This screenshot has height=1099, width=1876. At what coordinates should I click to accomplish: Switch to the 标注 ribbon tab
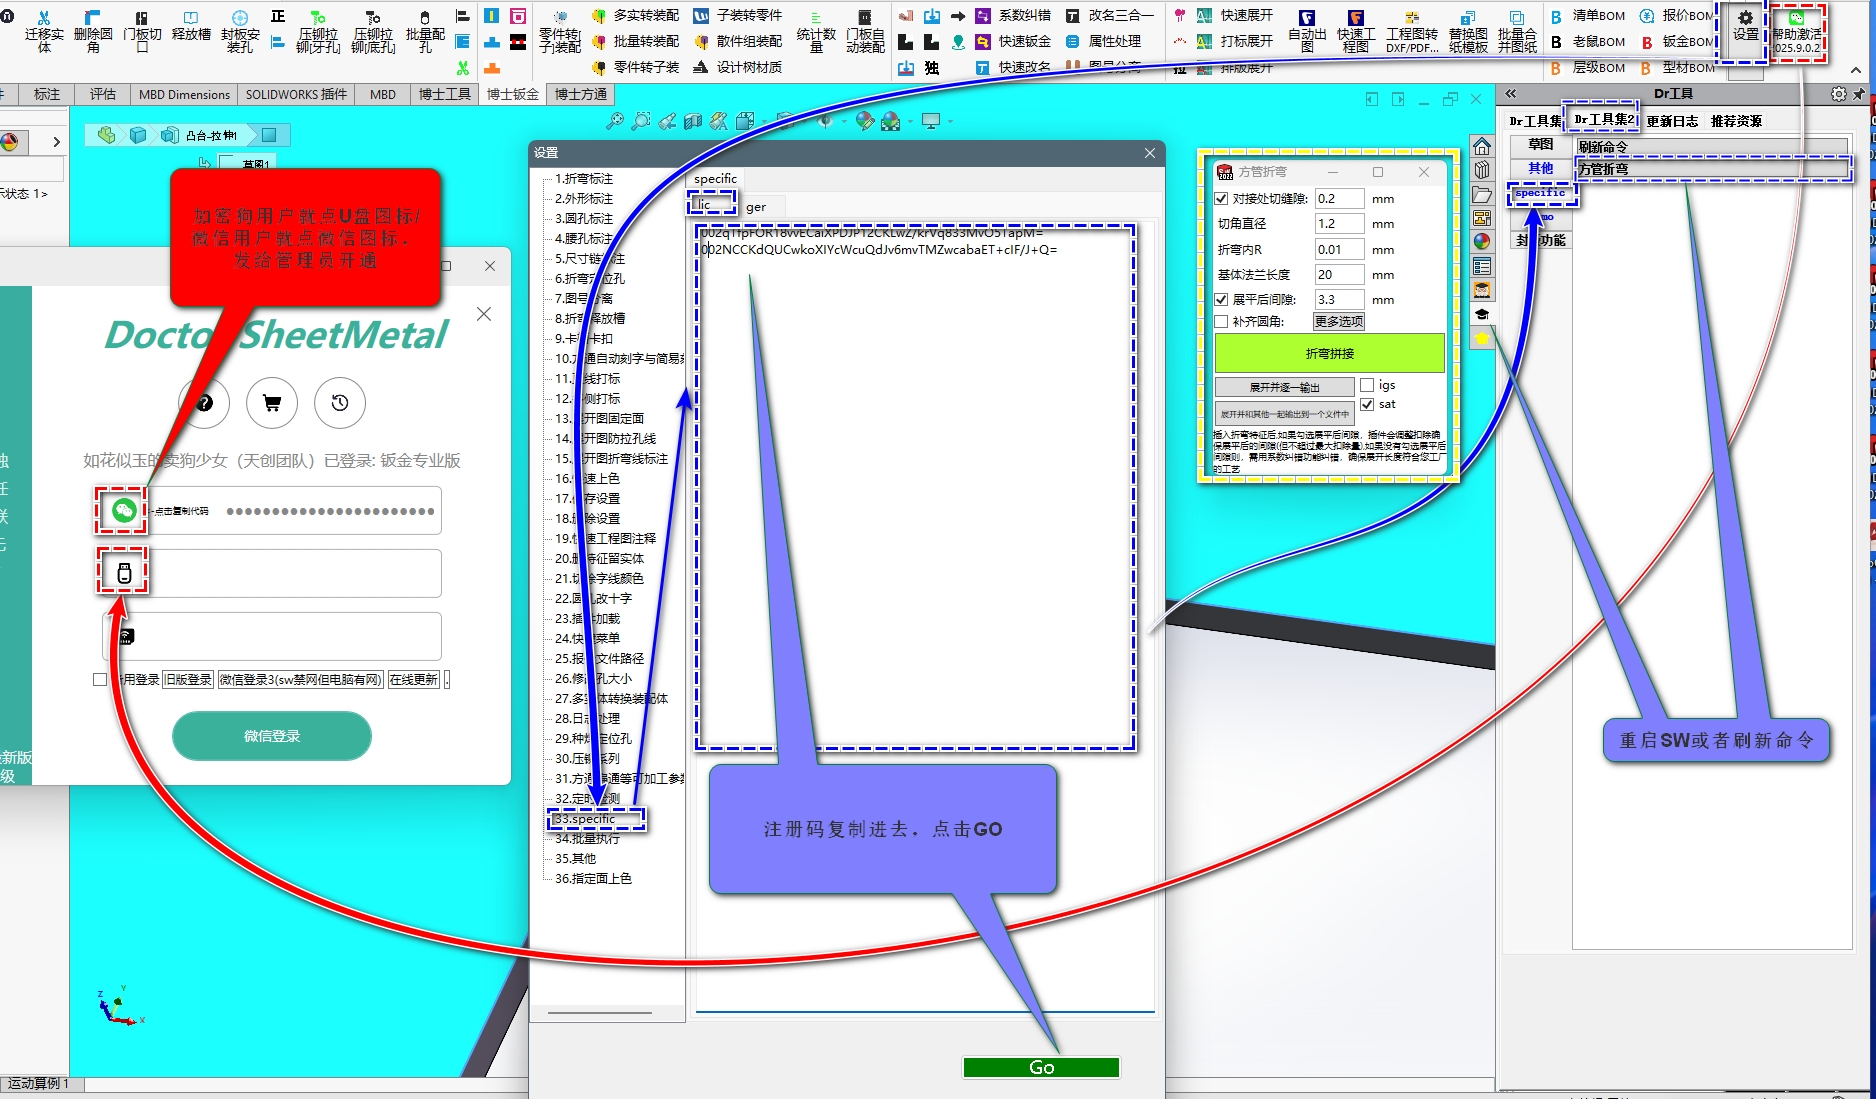[47, 94]
